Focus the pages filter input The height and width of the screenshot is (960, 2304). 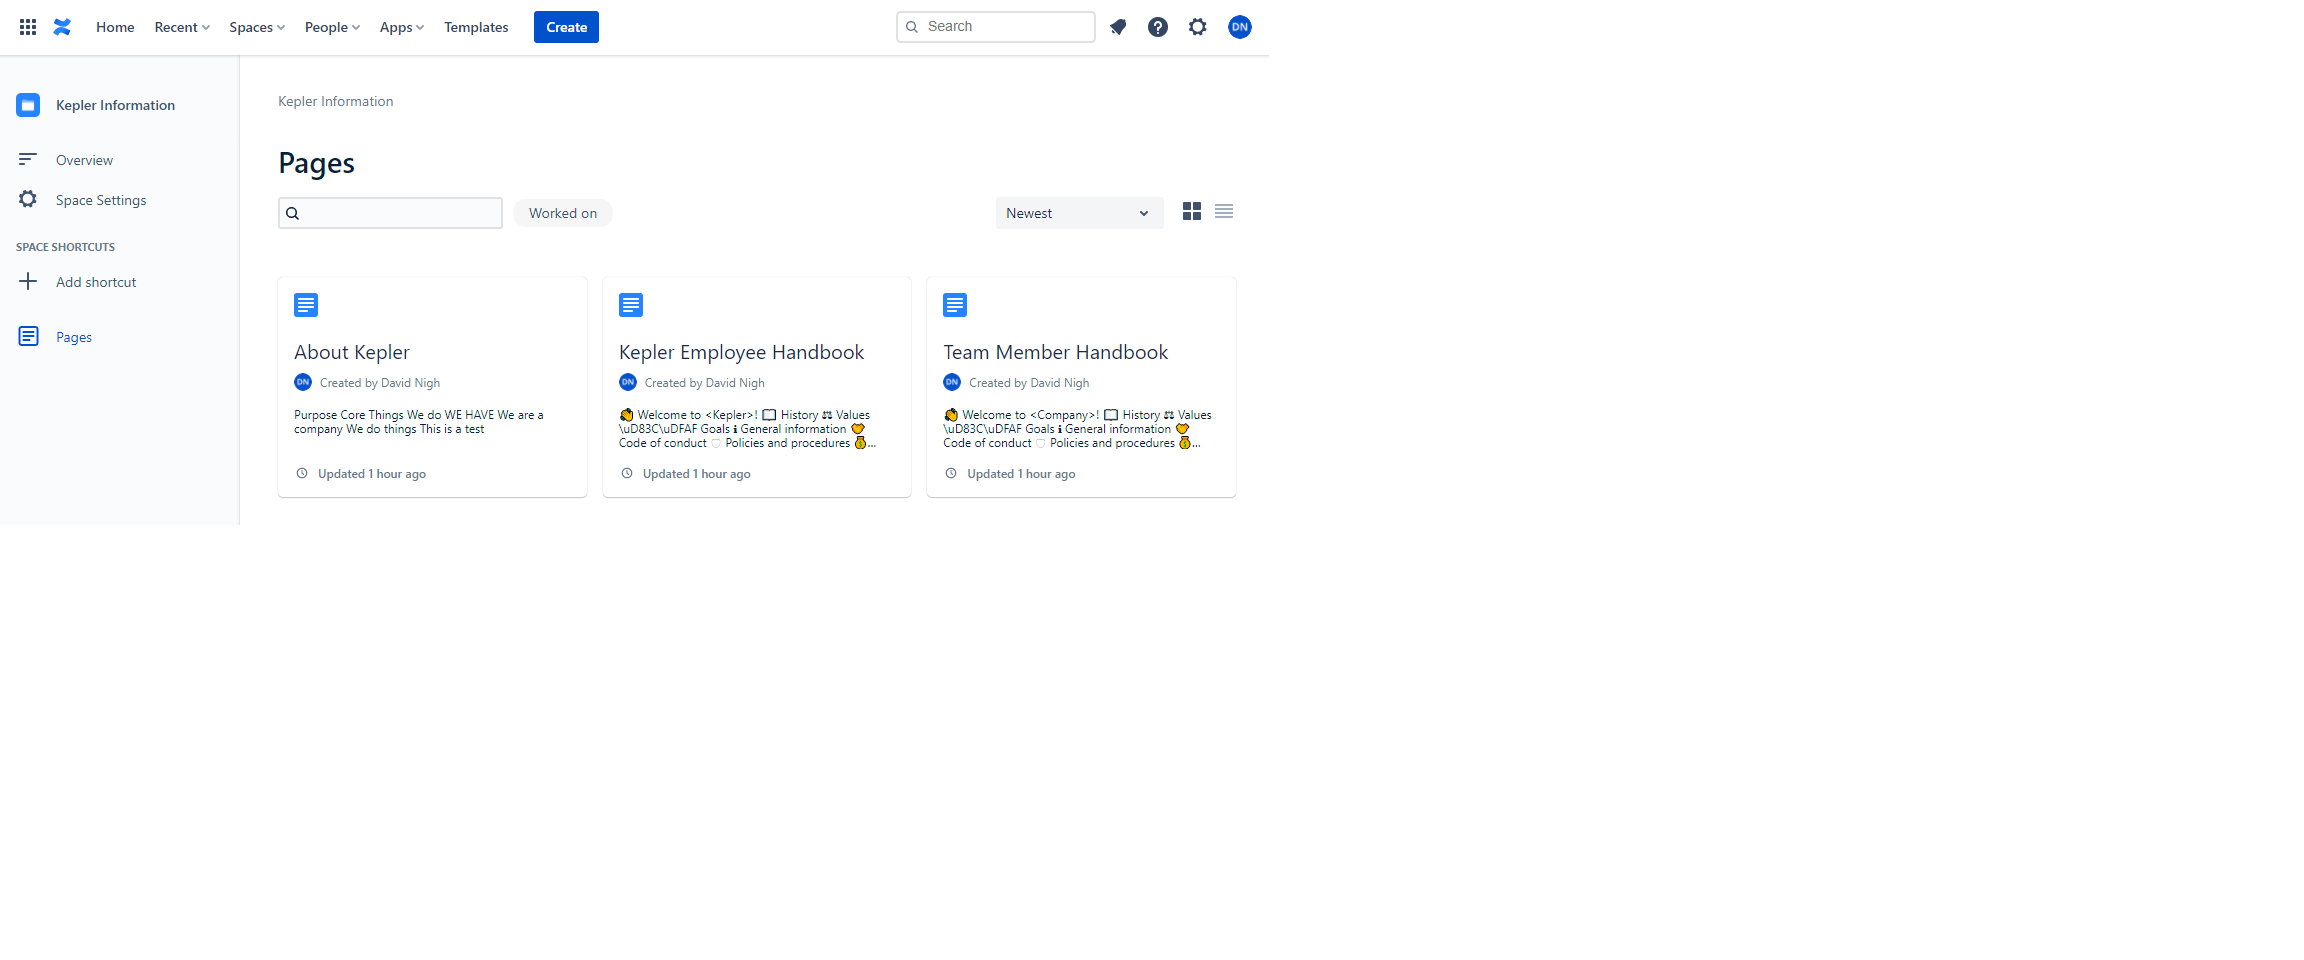pos(390,213)
